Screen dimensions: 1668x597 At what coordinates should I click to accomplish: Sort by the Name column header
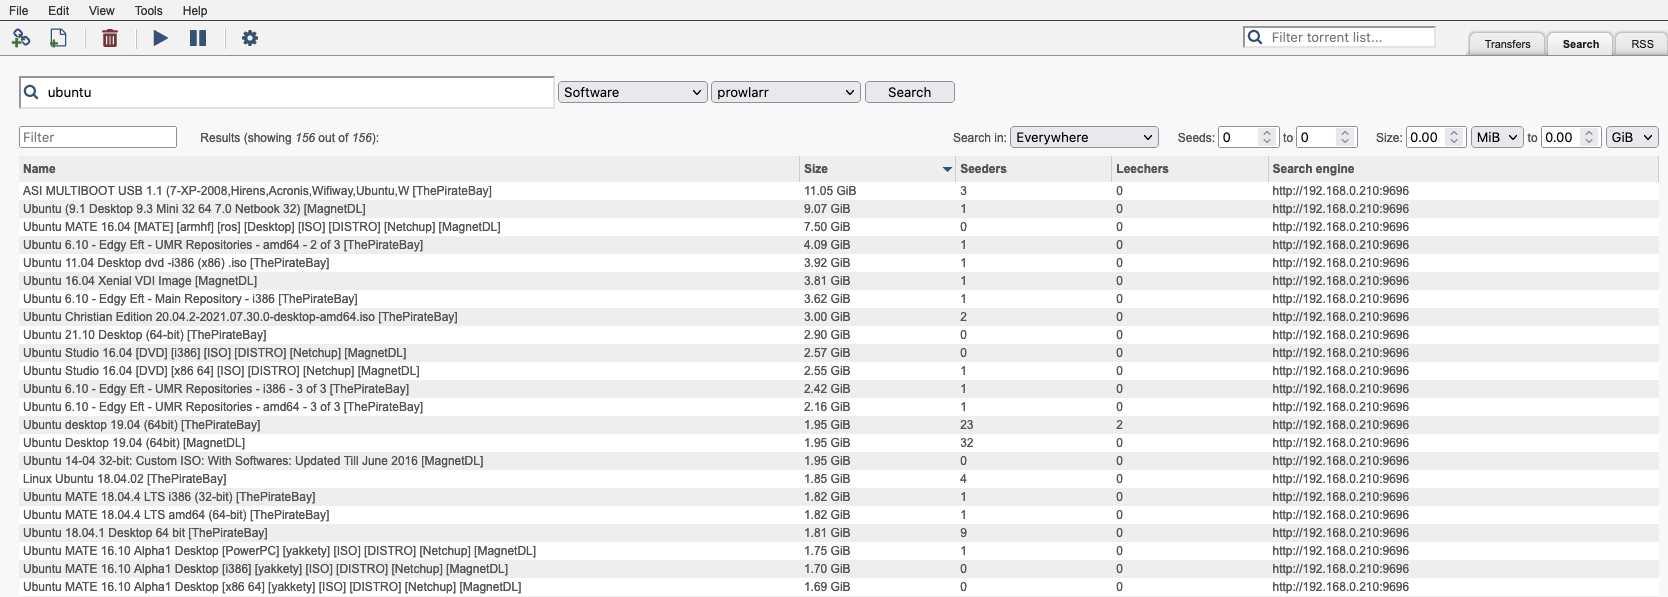point(409,169)
